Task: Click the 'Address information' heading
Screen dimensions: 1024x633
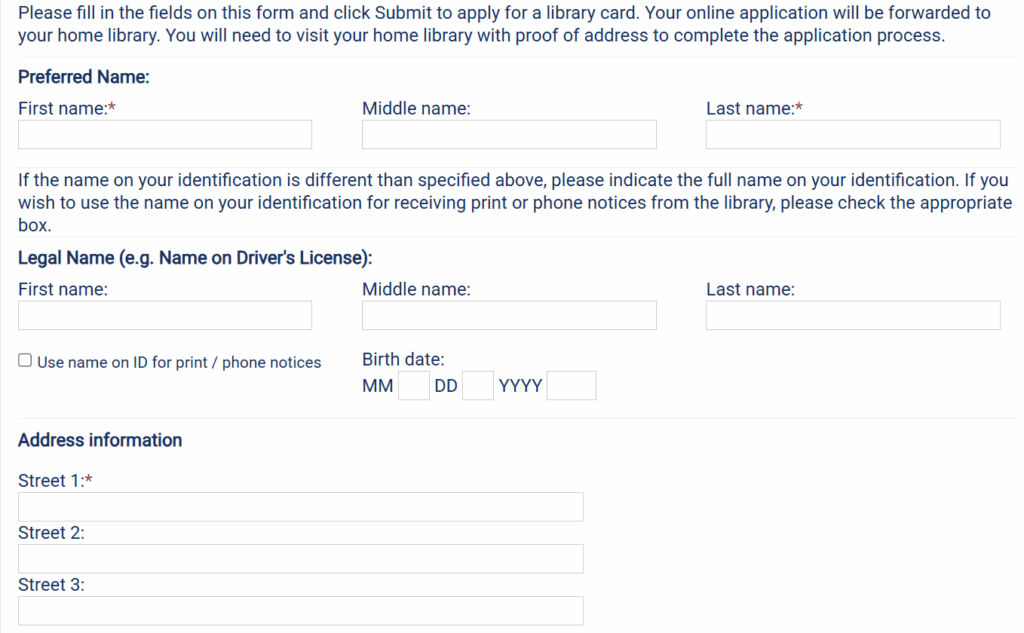Action: (x=100, y=440)
